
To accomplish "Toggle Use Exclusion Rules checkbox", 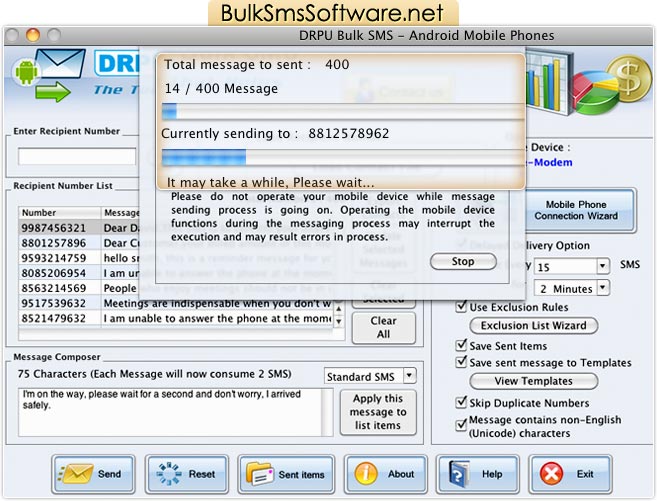I will point(461,307).
